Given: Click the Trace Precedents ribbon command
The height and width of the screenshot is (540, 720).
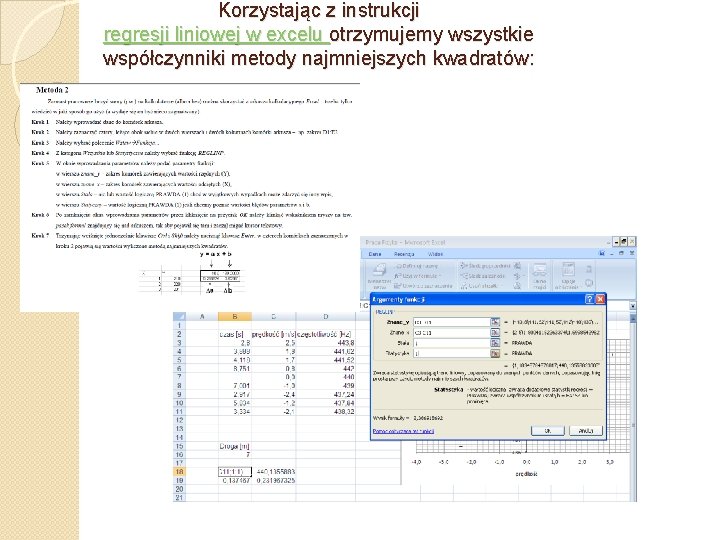Looking at the screenshot, I should [486, 266].
